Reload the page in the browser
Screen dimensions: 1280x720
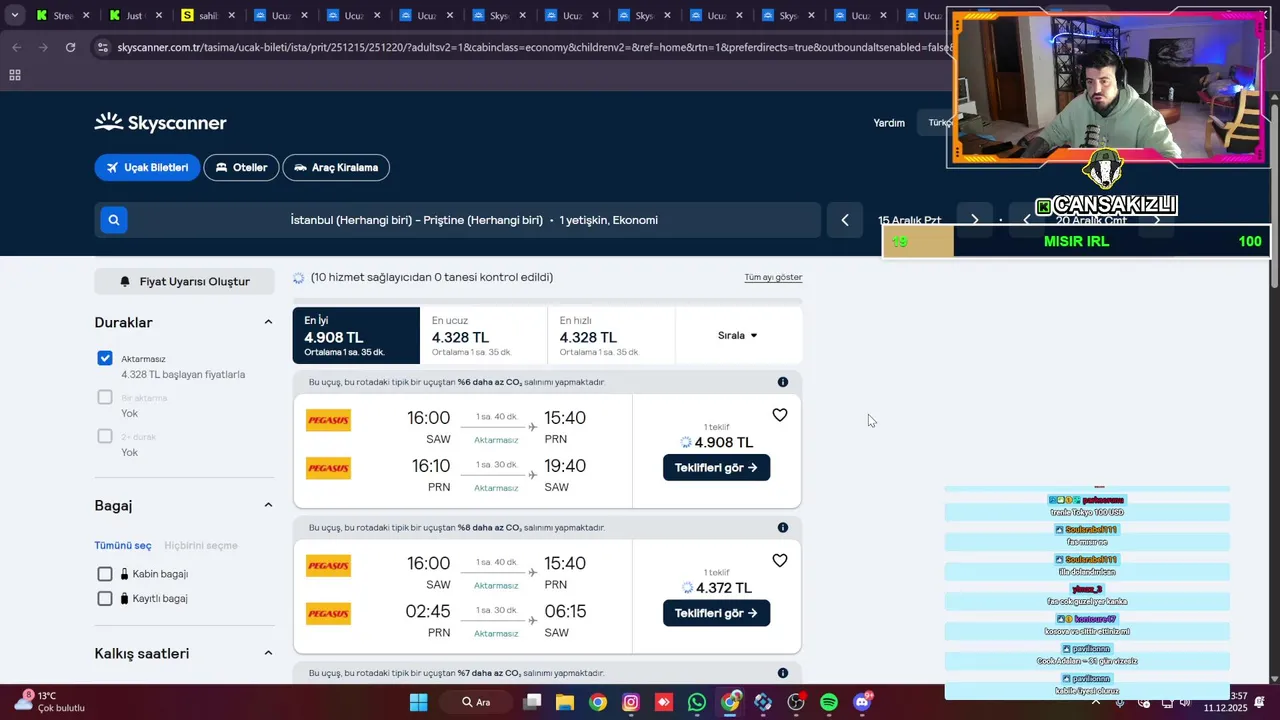coord(70,47)
